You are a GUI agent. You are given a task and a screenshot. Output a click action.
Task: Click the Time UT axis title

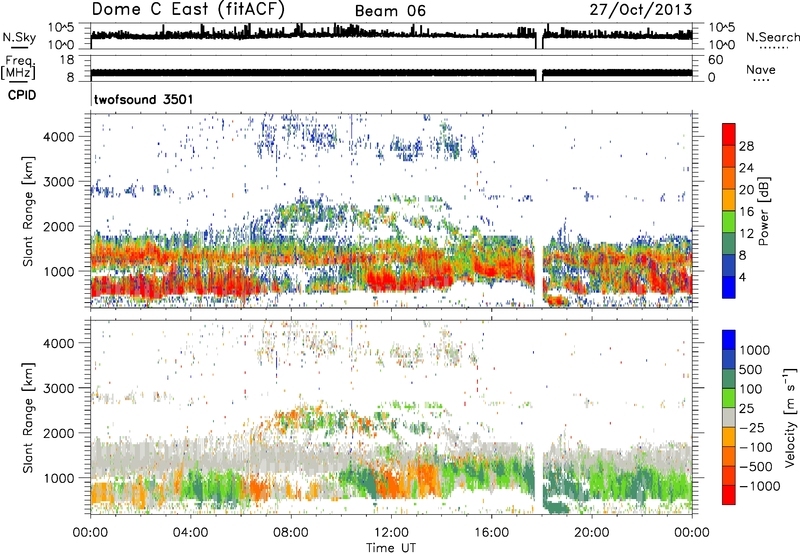click(x=391, y=547)
